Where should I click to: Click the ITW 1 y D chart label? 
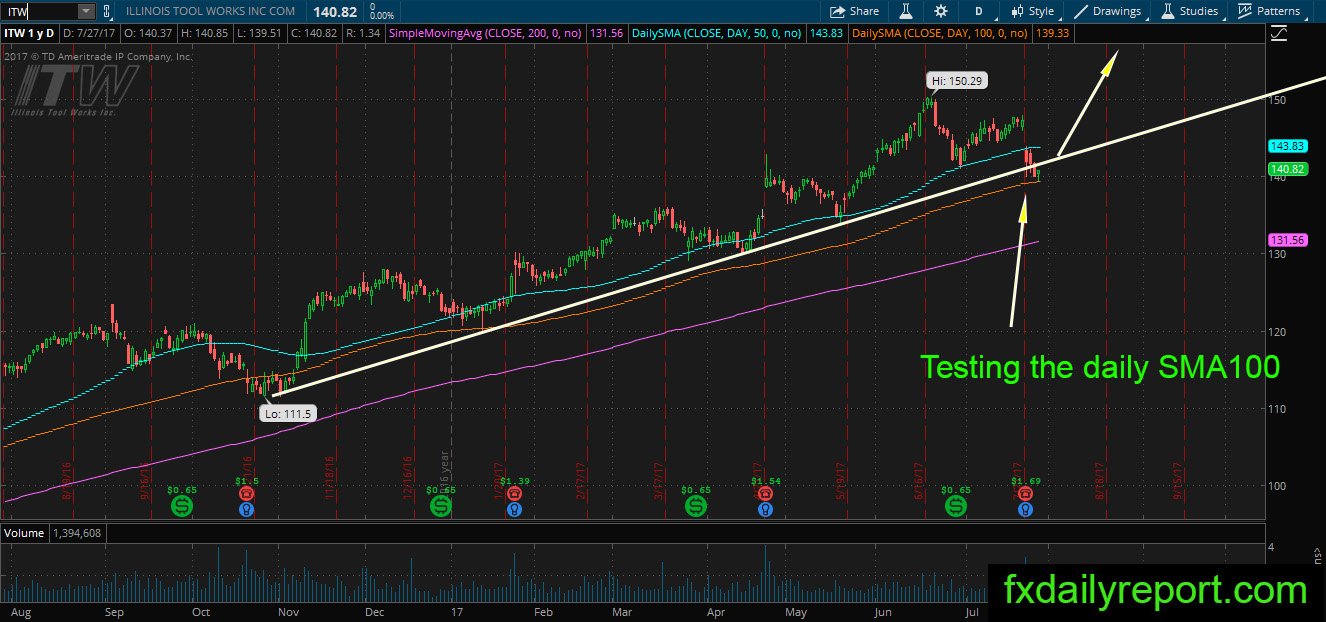point(30,33)
